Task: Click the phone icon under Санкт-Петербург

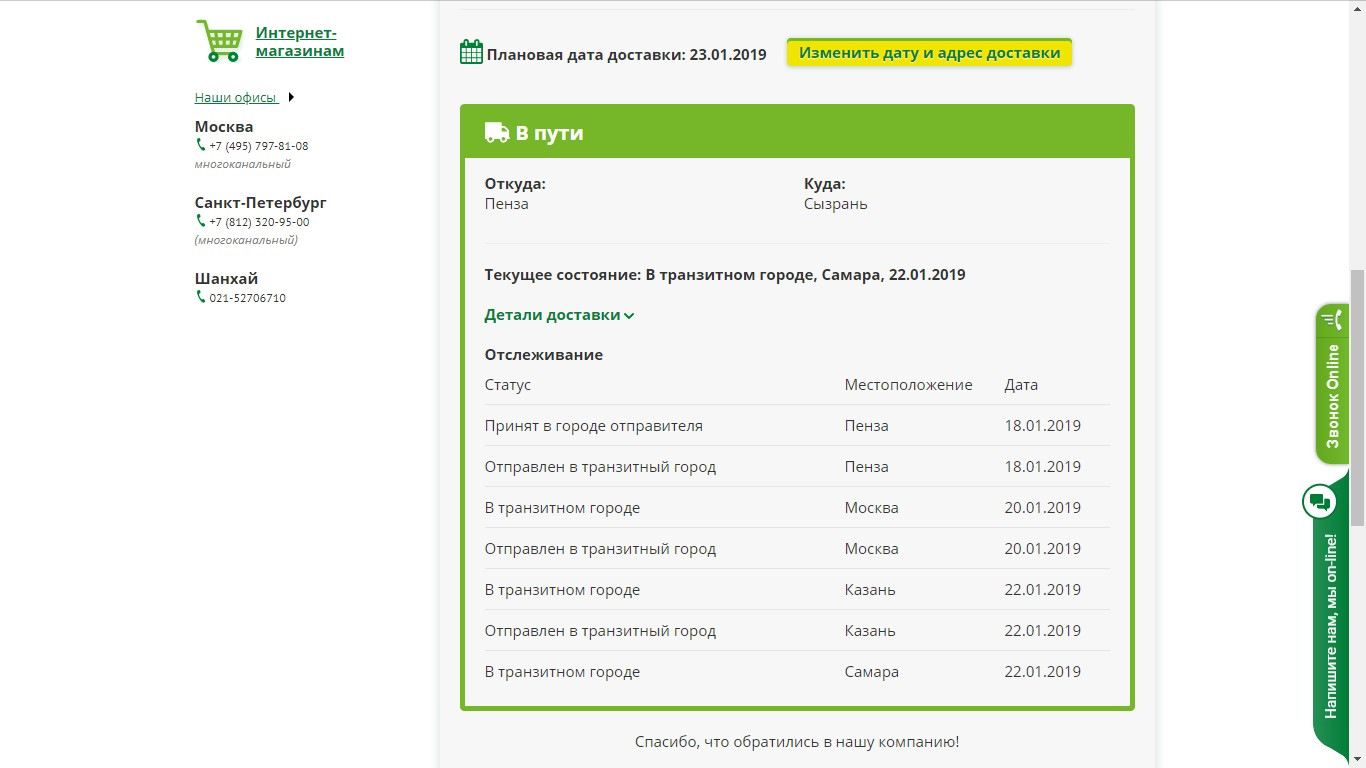Action: (200, 221)
